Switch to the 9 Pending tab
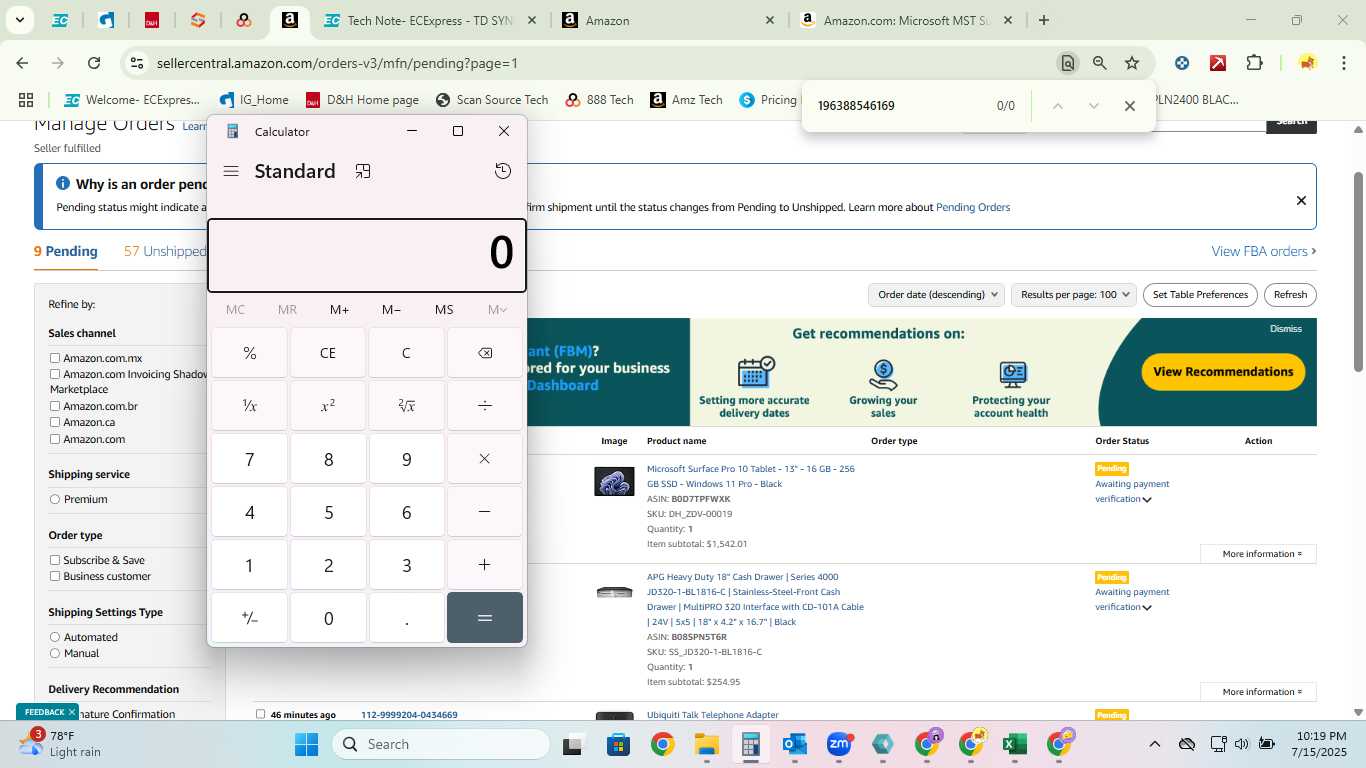 [x=66, y=251]
